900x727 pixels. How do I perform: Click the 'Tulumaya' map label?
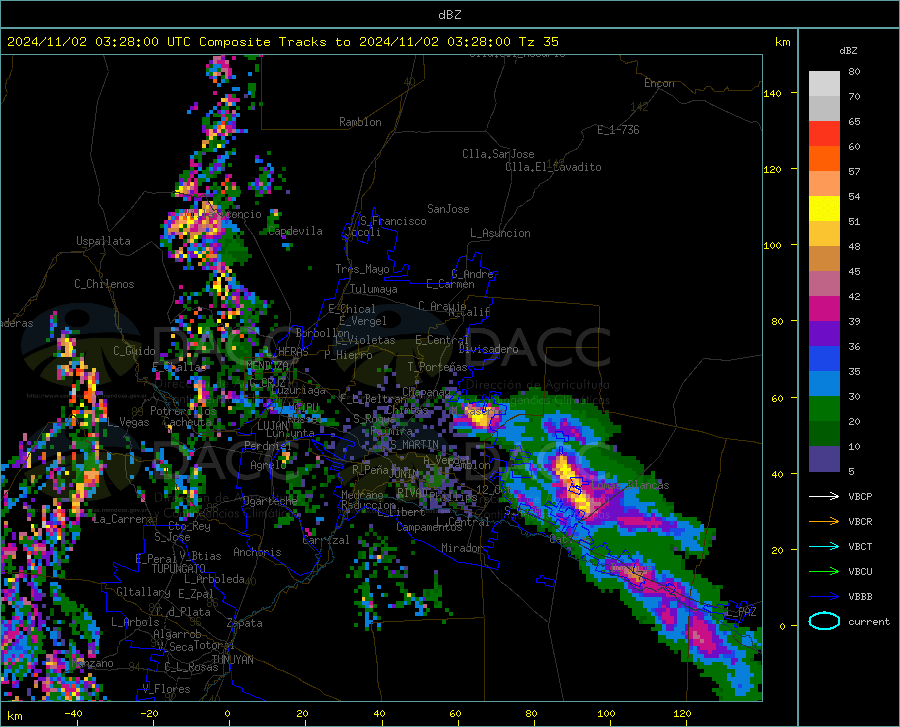coord(374,289)
